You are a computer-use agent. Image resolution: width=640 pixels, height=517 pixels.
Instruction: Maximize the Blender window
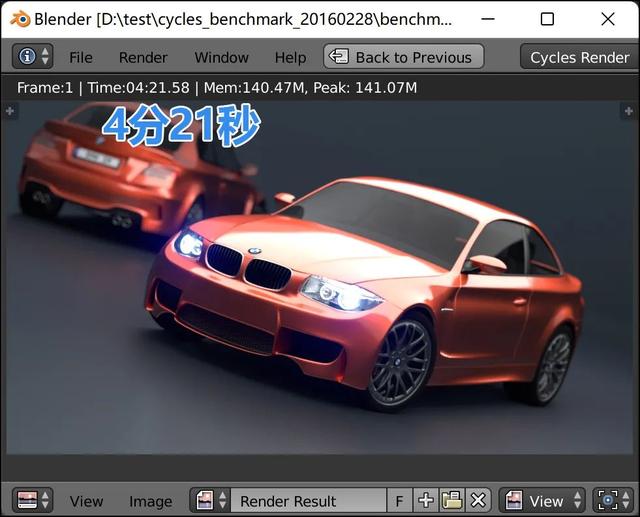[547, 19]
